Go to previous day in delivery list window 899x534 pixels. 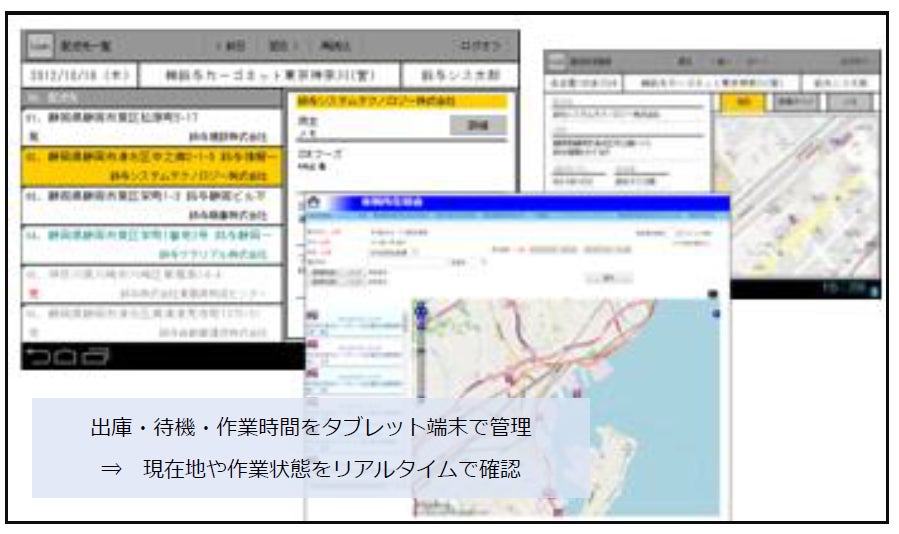[231, 46]
